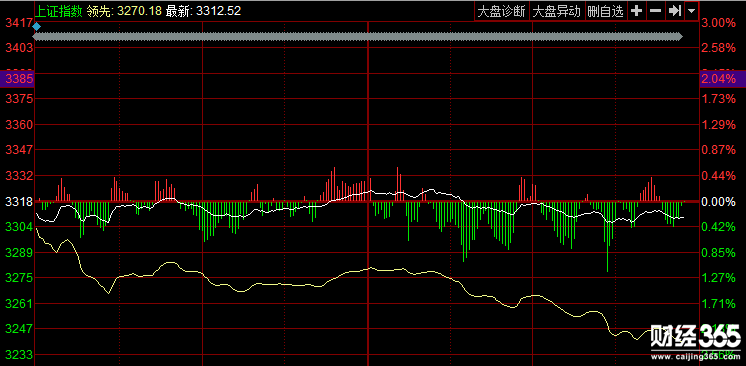
Task: Click the 3417 top price axis label
Action: [18, 23]
